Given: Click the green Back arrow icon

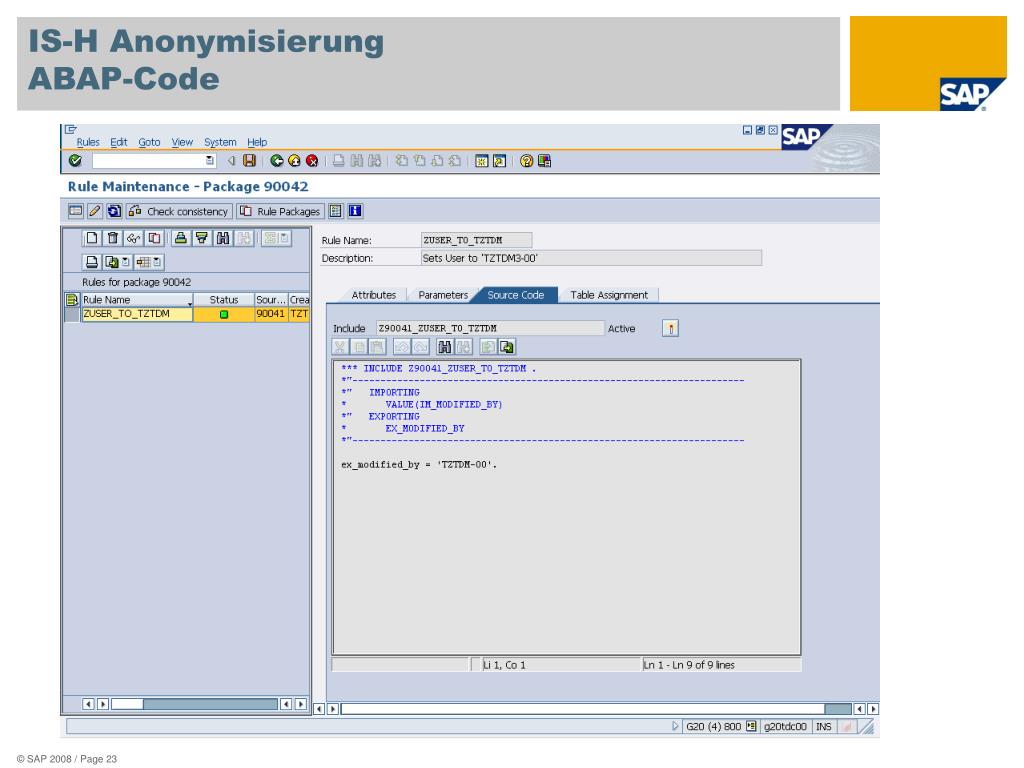Looking at the screenshot, I should coord(276,161).
